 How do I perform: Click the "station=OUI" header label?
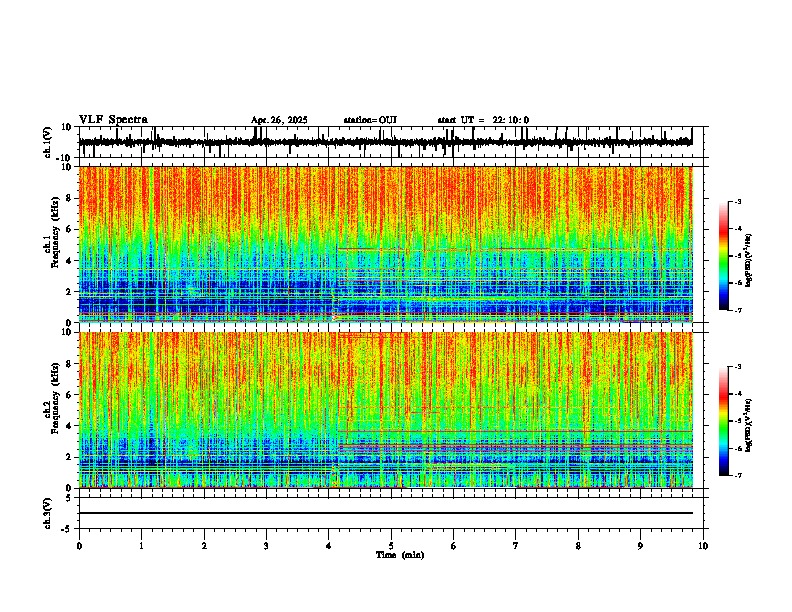(x=370, y=120)
